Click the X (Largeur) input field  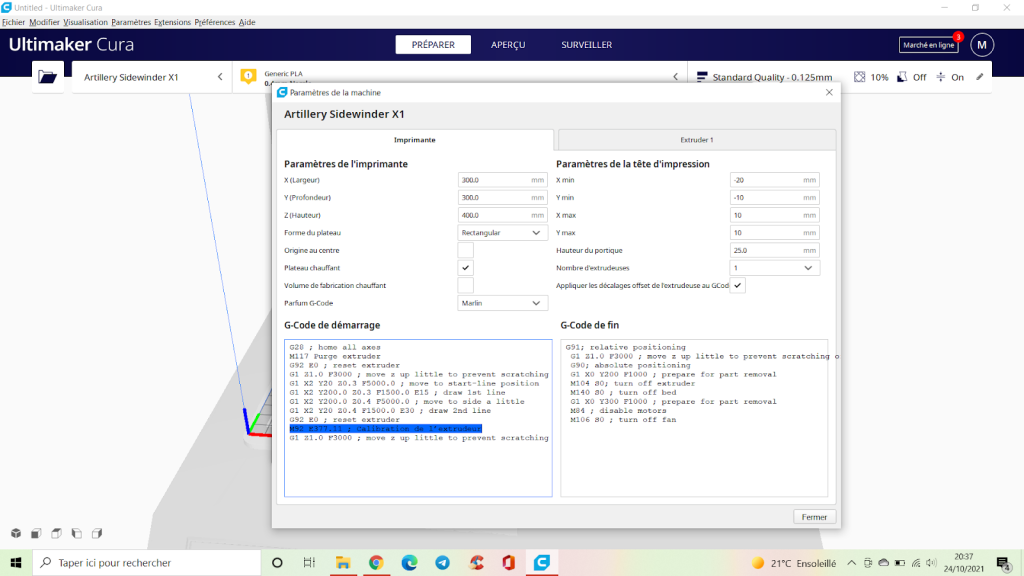click(502, 180)
